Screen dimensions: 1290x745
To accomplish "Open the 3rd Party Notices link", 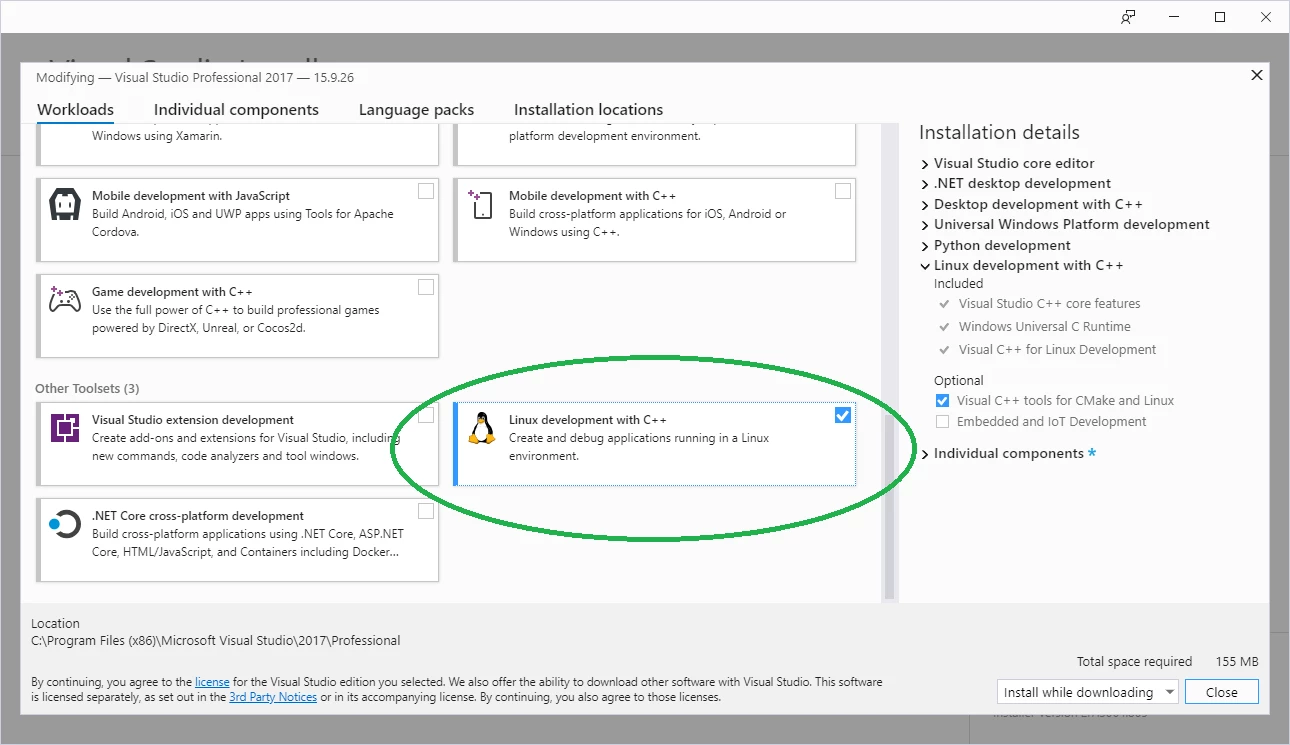I will tap(273, 697).
